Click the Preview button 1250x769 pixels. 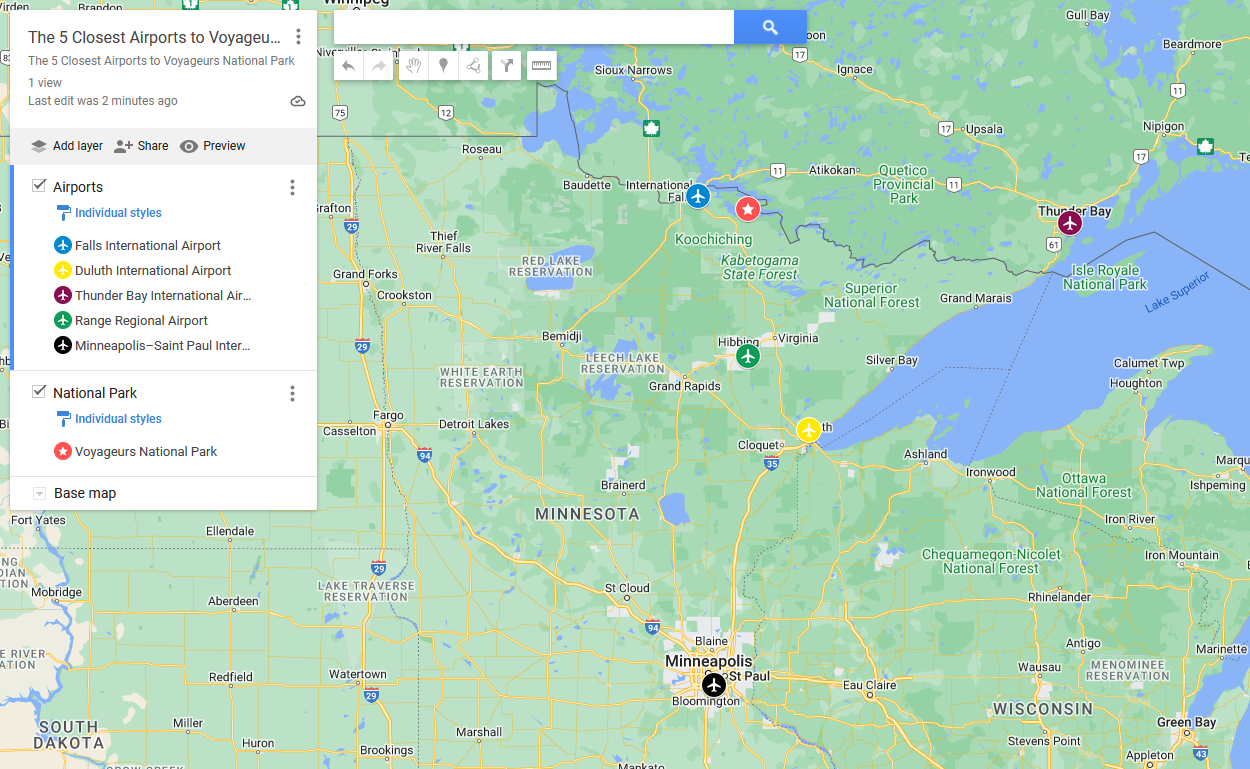(x=212, y=146)
